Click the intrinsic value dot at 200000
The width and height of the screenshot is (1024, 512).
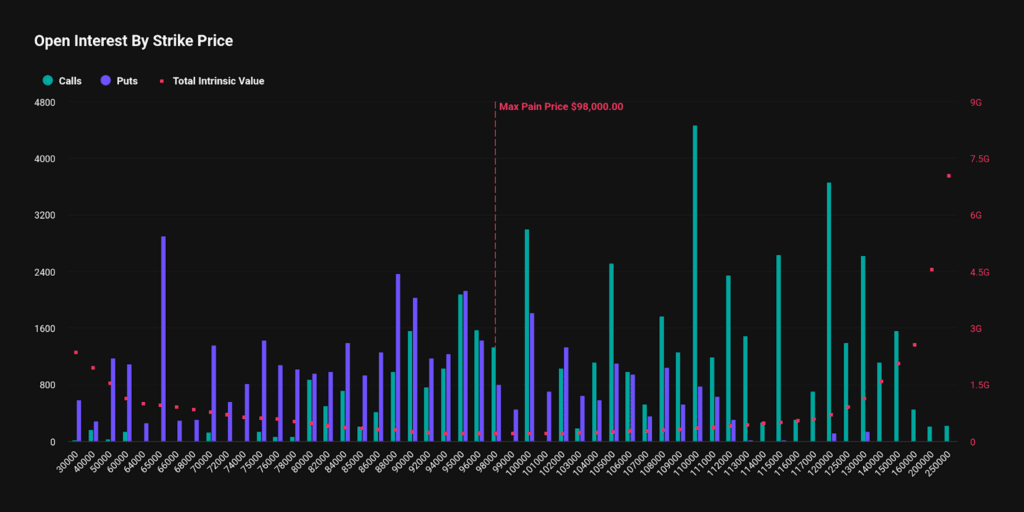(x=932, y=270)
